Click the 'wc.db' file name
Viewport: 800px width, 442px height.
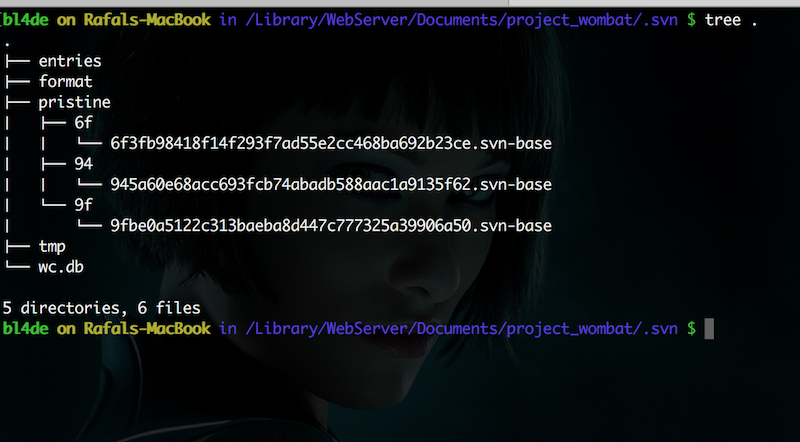coord(61,267)
